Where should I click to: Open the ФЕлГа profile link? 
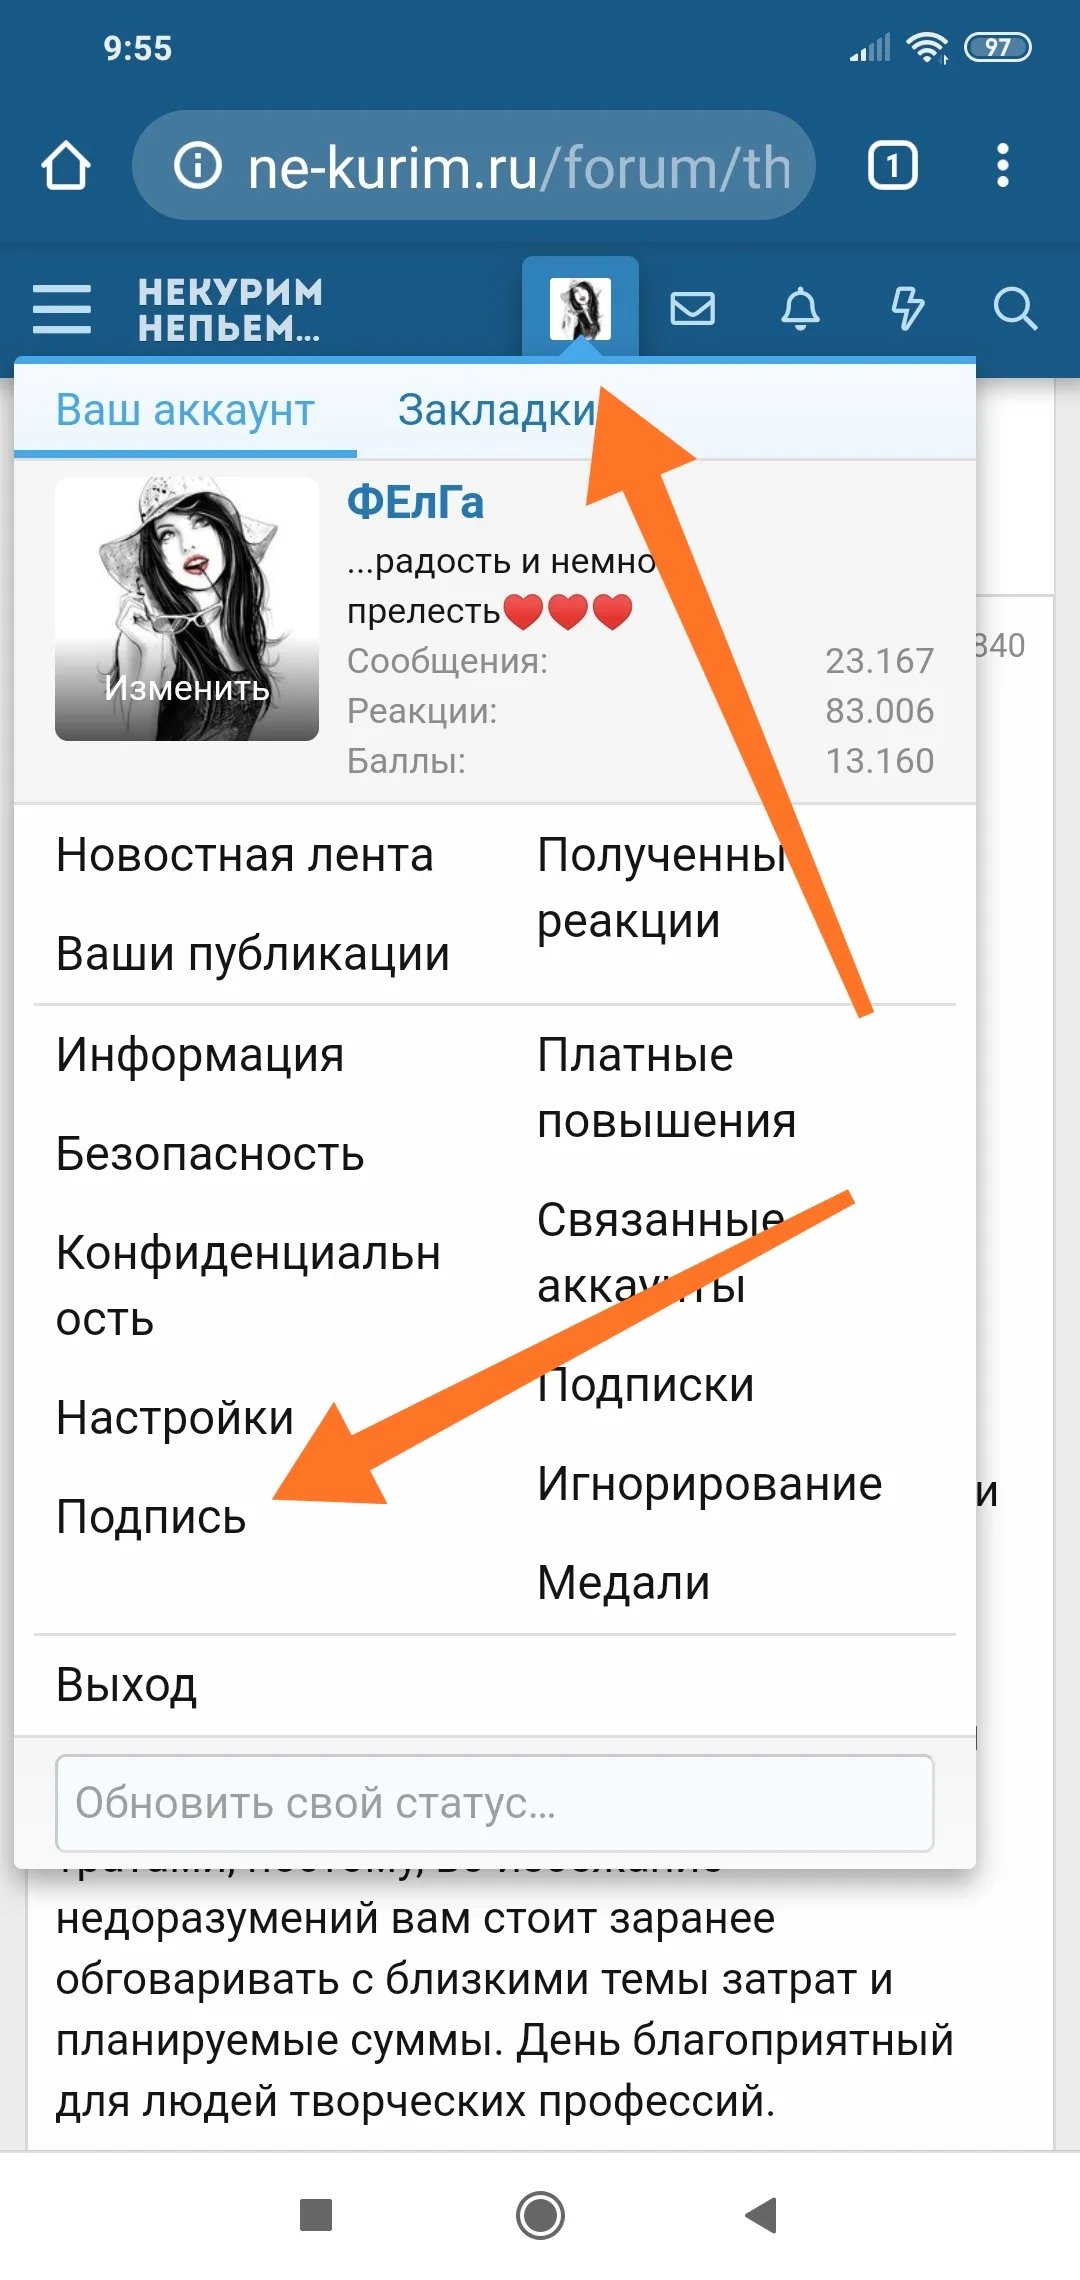tap(415, 502)
